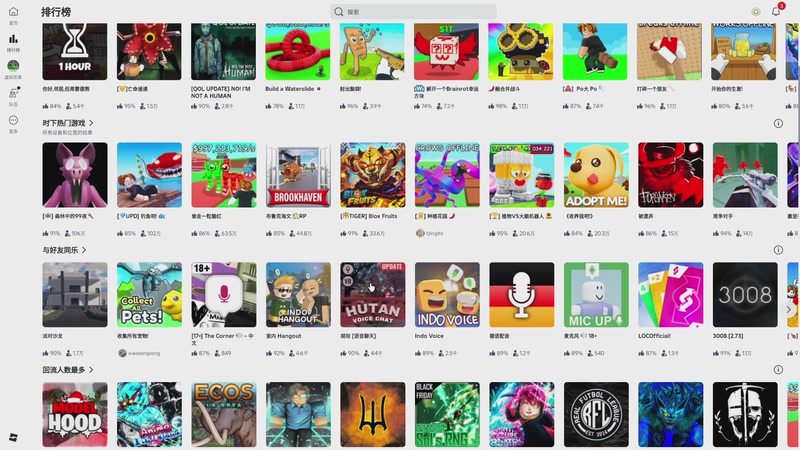Open the Blox Fruits game title link
Viewport: 800px width, 450px height.
click(x=368, y=216)
